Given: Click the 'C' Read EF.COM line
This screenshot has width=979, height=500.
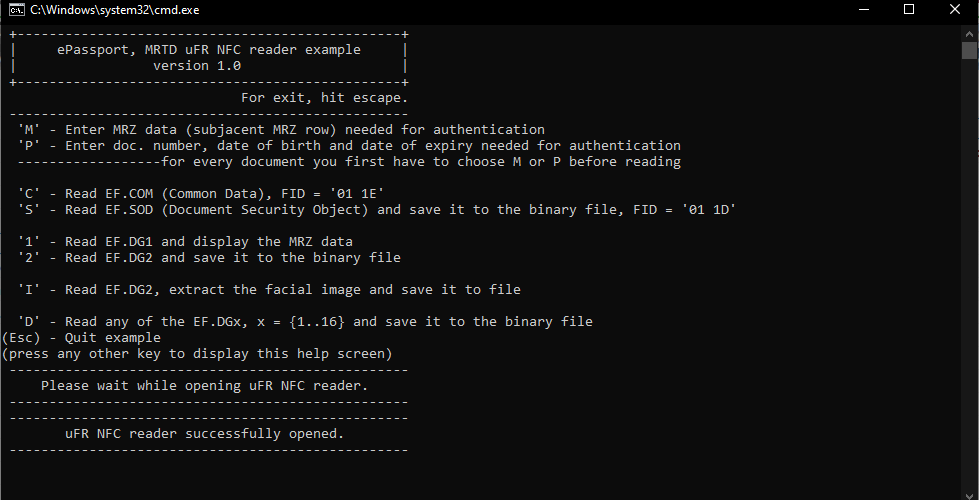Looking at the screenshot, I should coord(201,194).
